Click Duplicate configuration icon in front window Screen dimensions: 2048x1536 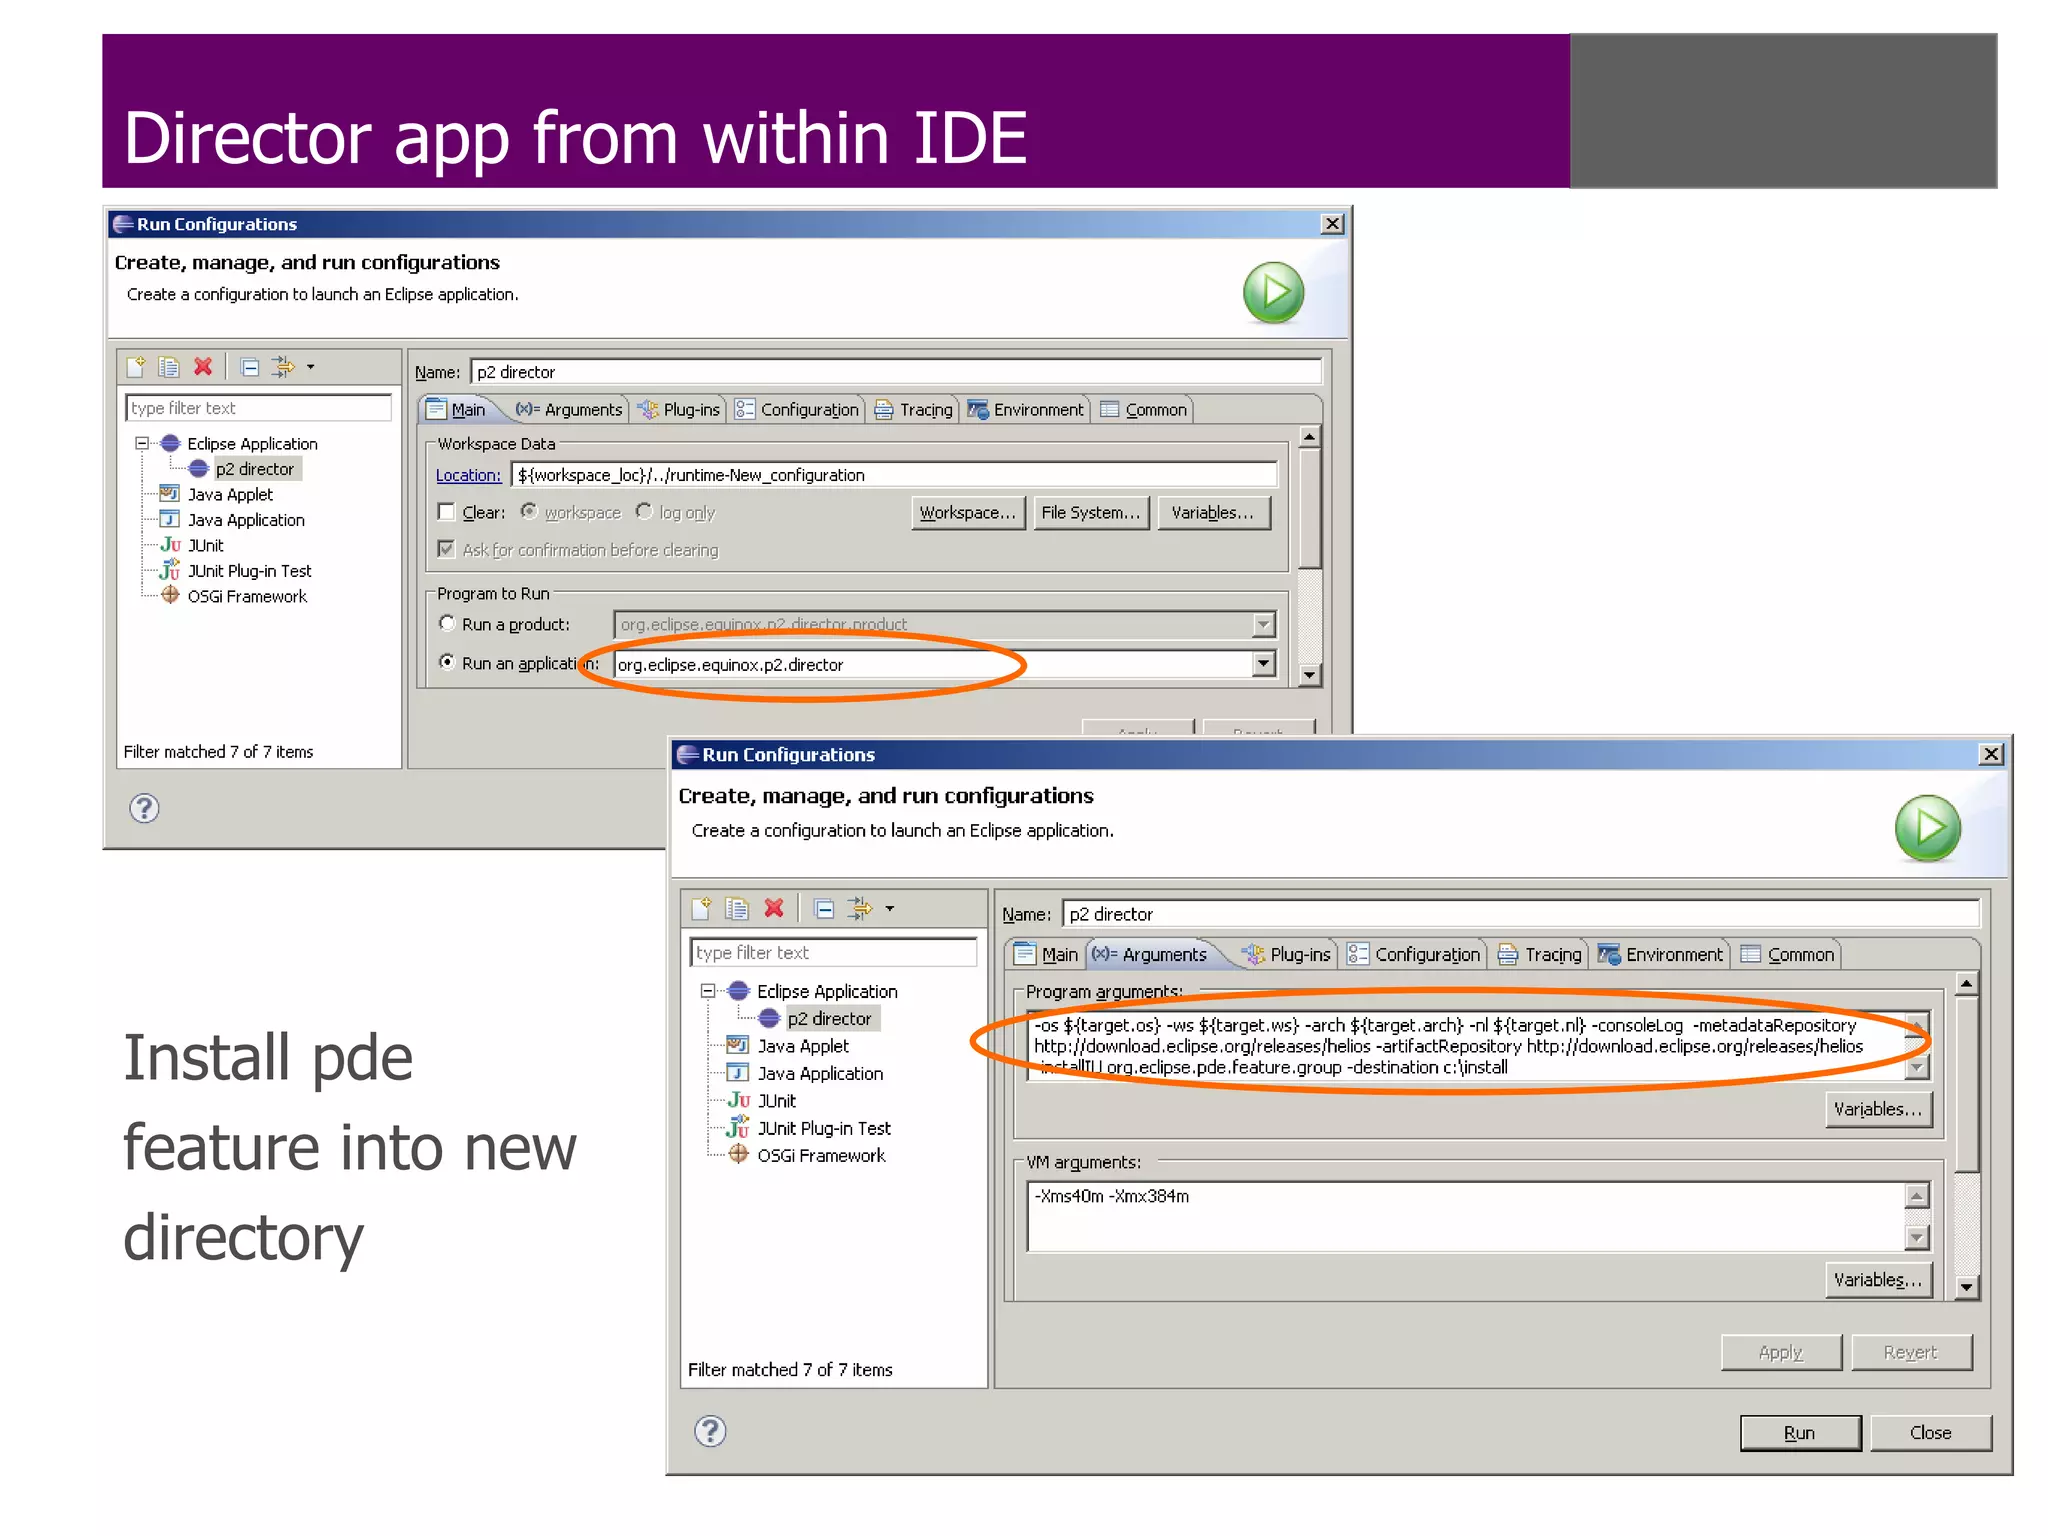point(738,908)
